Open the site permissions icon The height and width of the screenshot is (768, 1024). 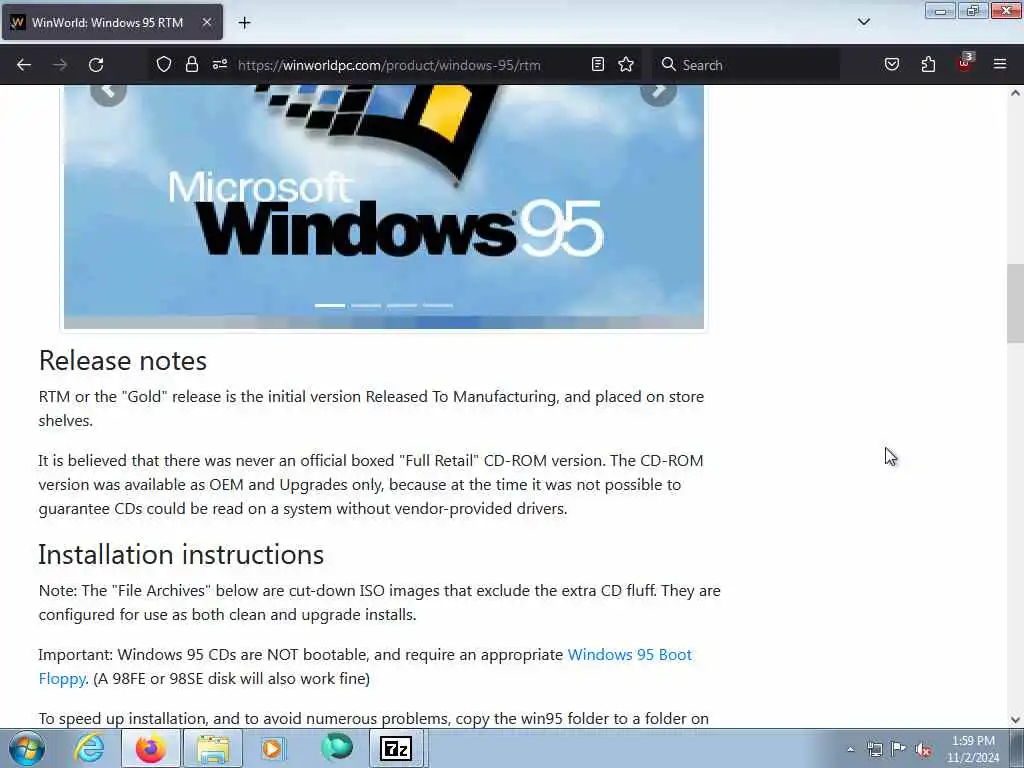(219, 64)
